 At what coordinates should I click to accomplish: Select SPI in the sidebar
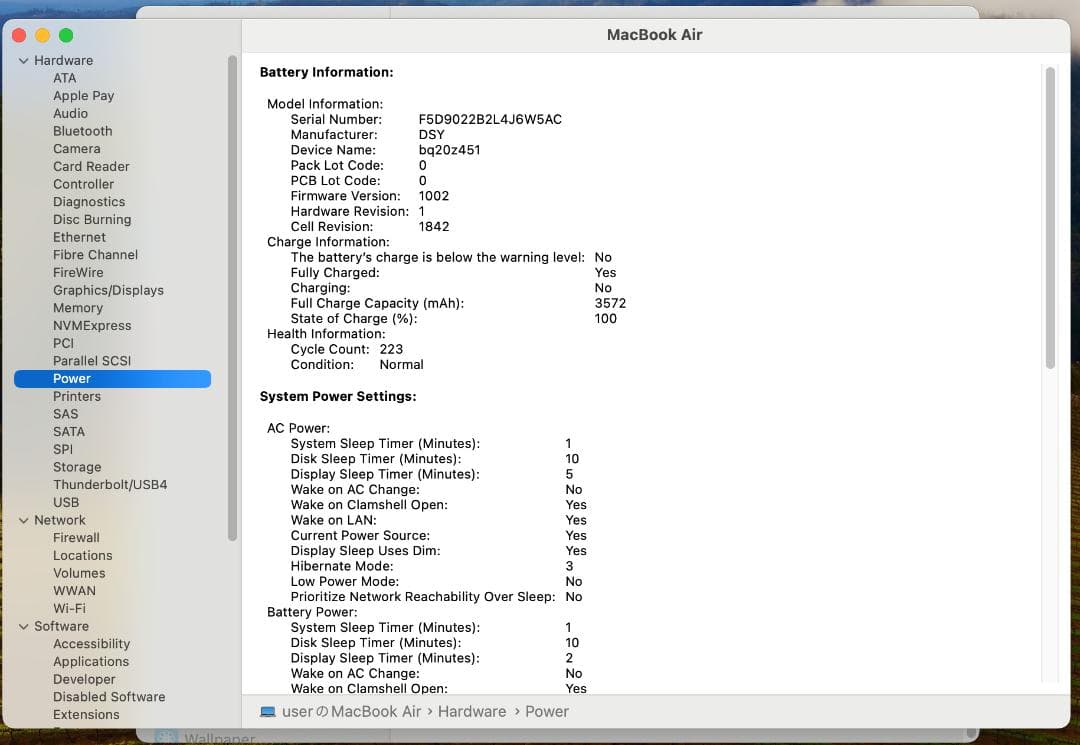[x=63, y=449]
